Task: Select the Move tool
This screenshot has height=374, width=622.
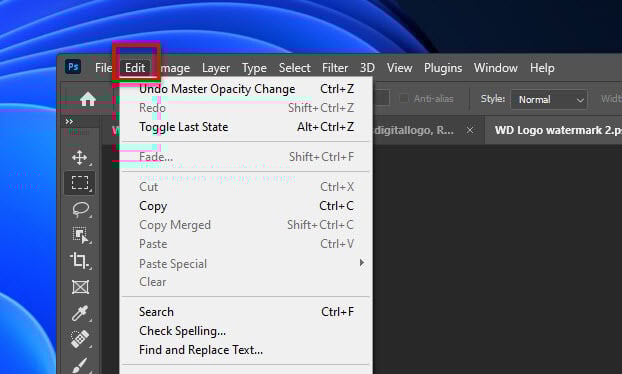Action: click(80, 157)
